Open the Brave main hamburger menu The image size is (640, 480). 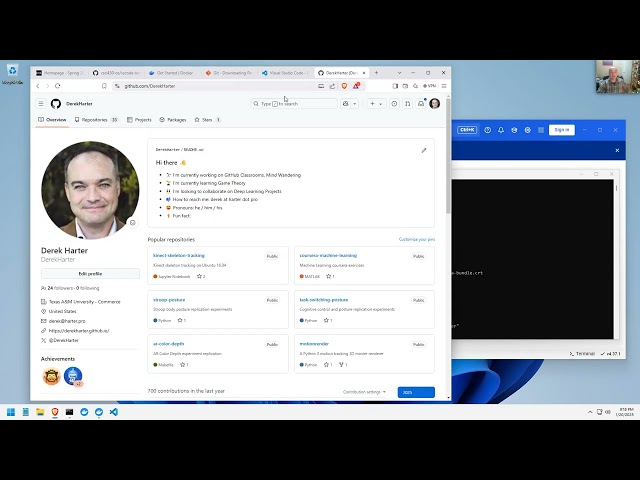444,86
